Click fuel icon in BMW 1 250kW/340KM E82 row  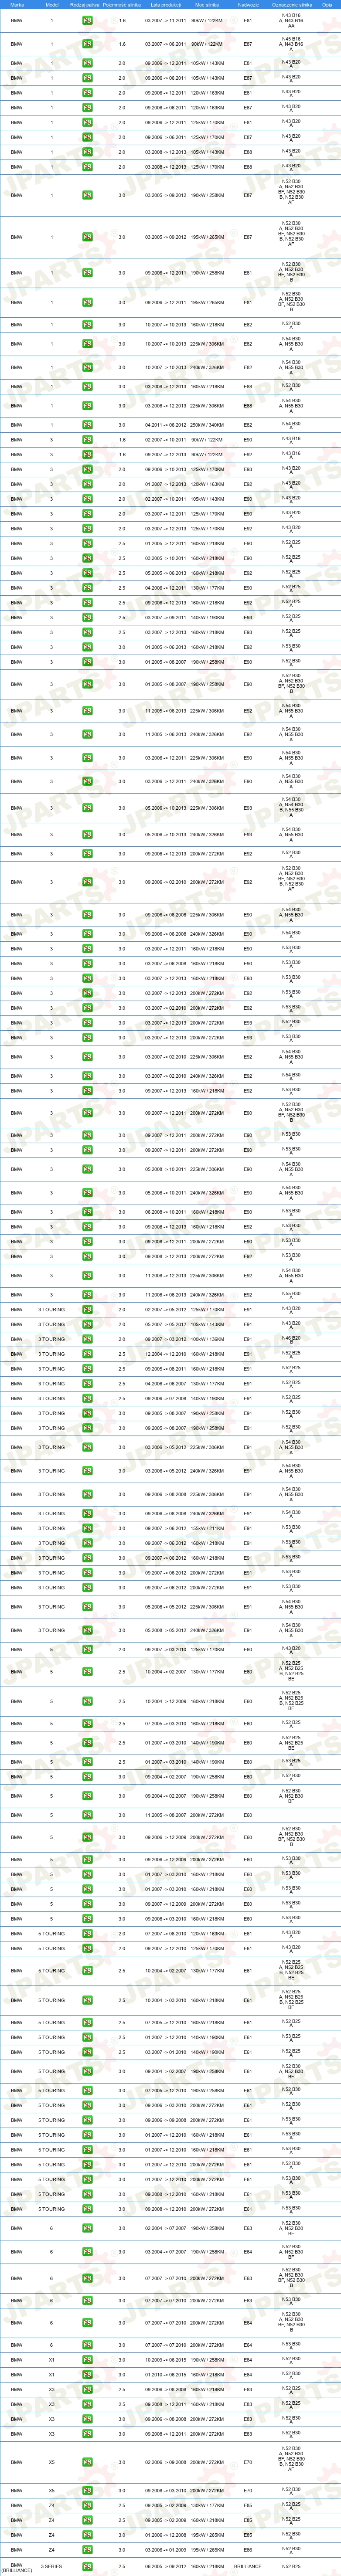(x=88, y=425)
